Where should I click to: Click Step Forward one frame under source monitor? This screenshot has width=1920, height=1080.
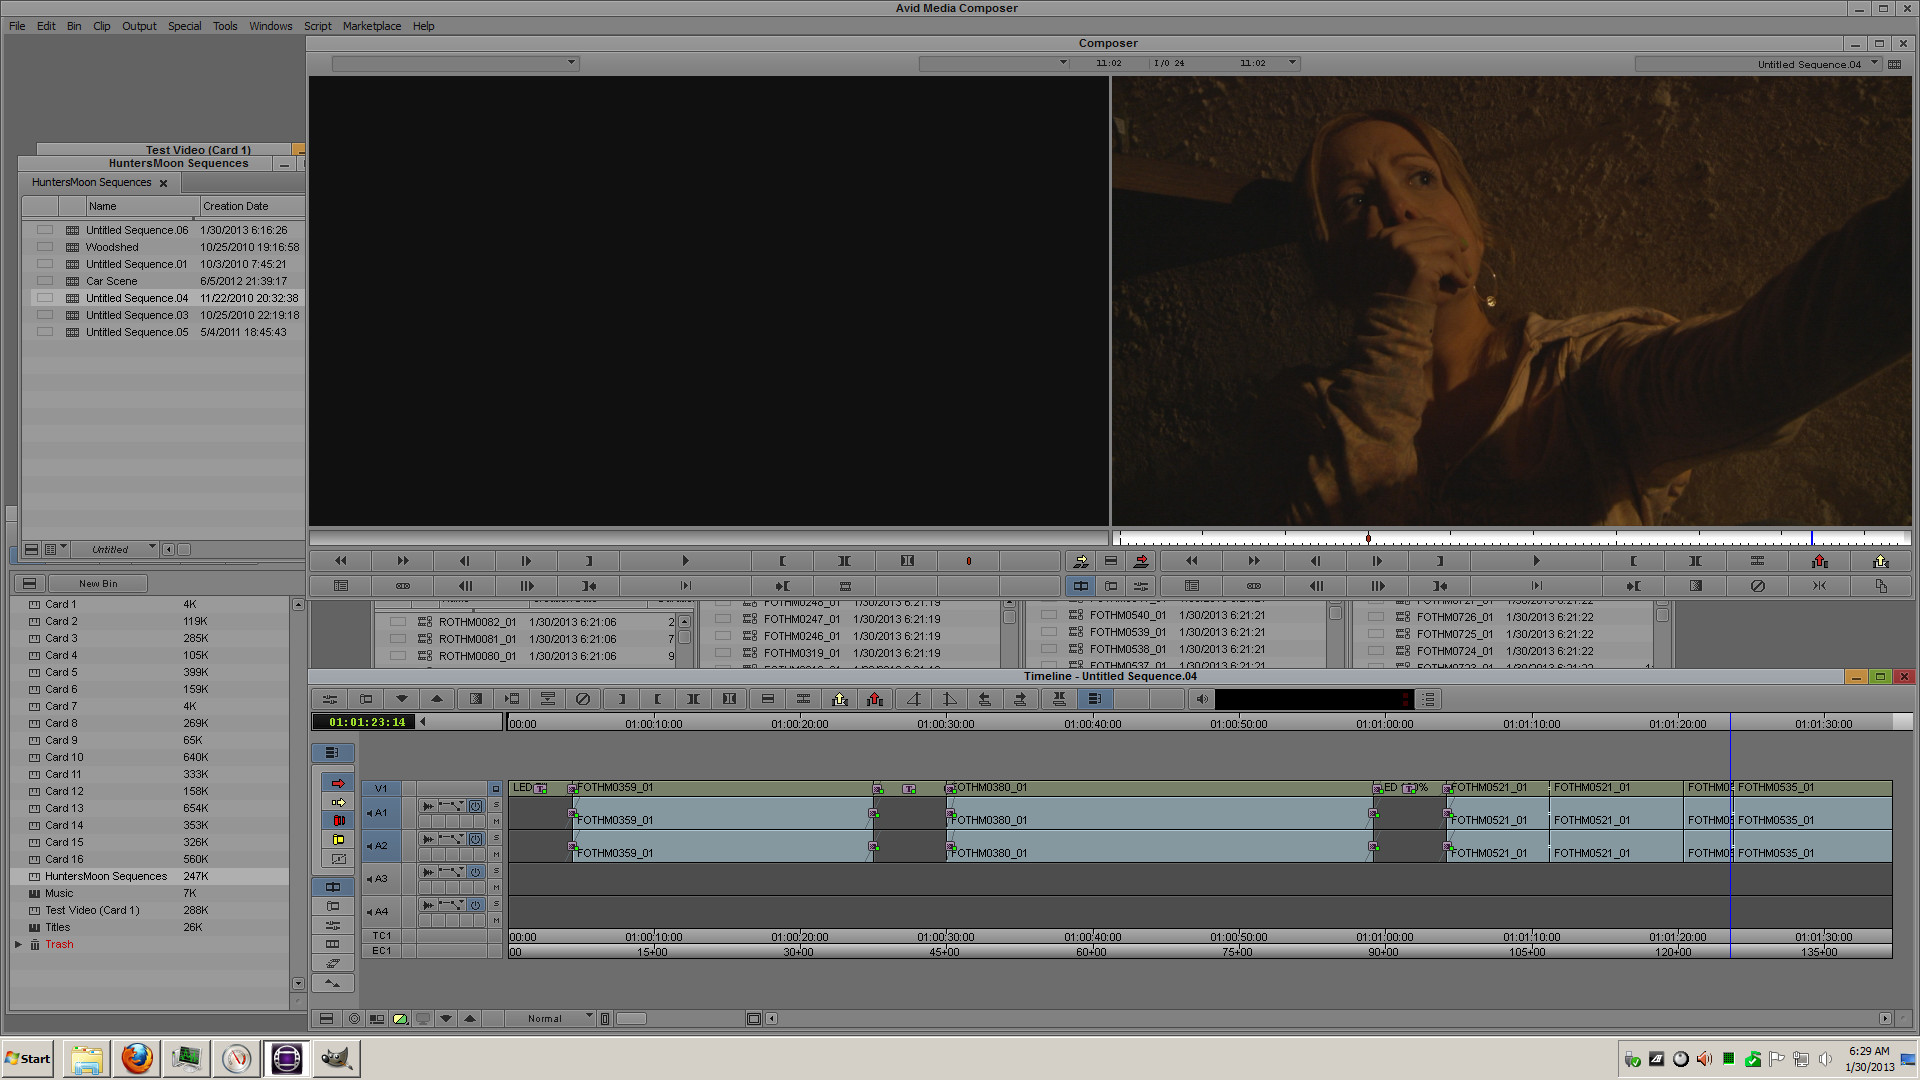[x=526, y=561]
